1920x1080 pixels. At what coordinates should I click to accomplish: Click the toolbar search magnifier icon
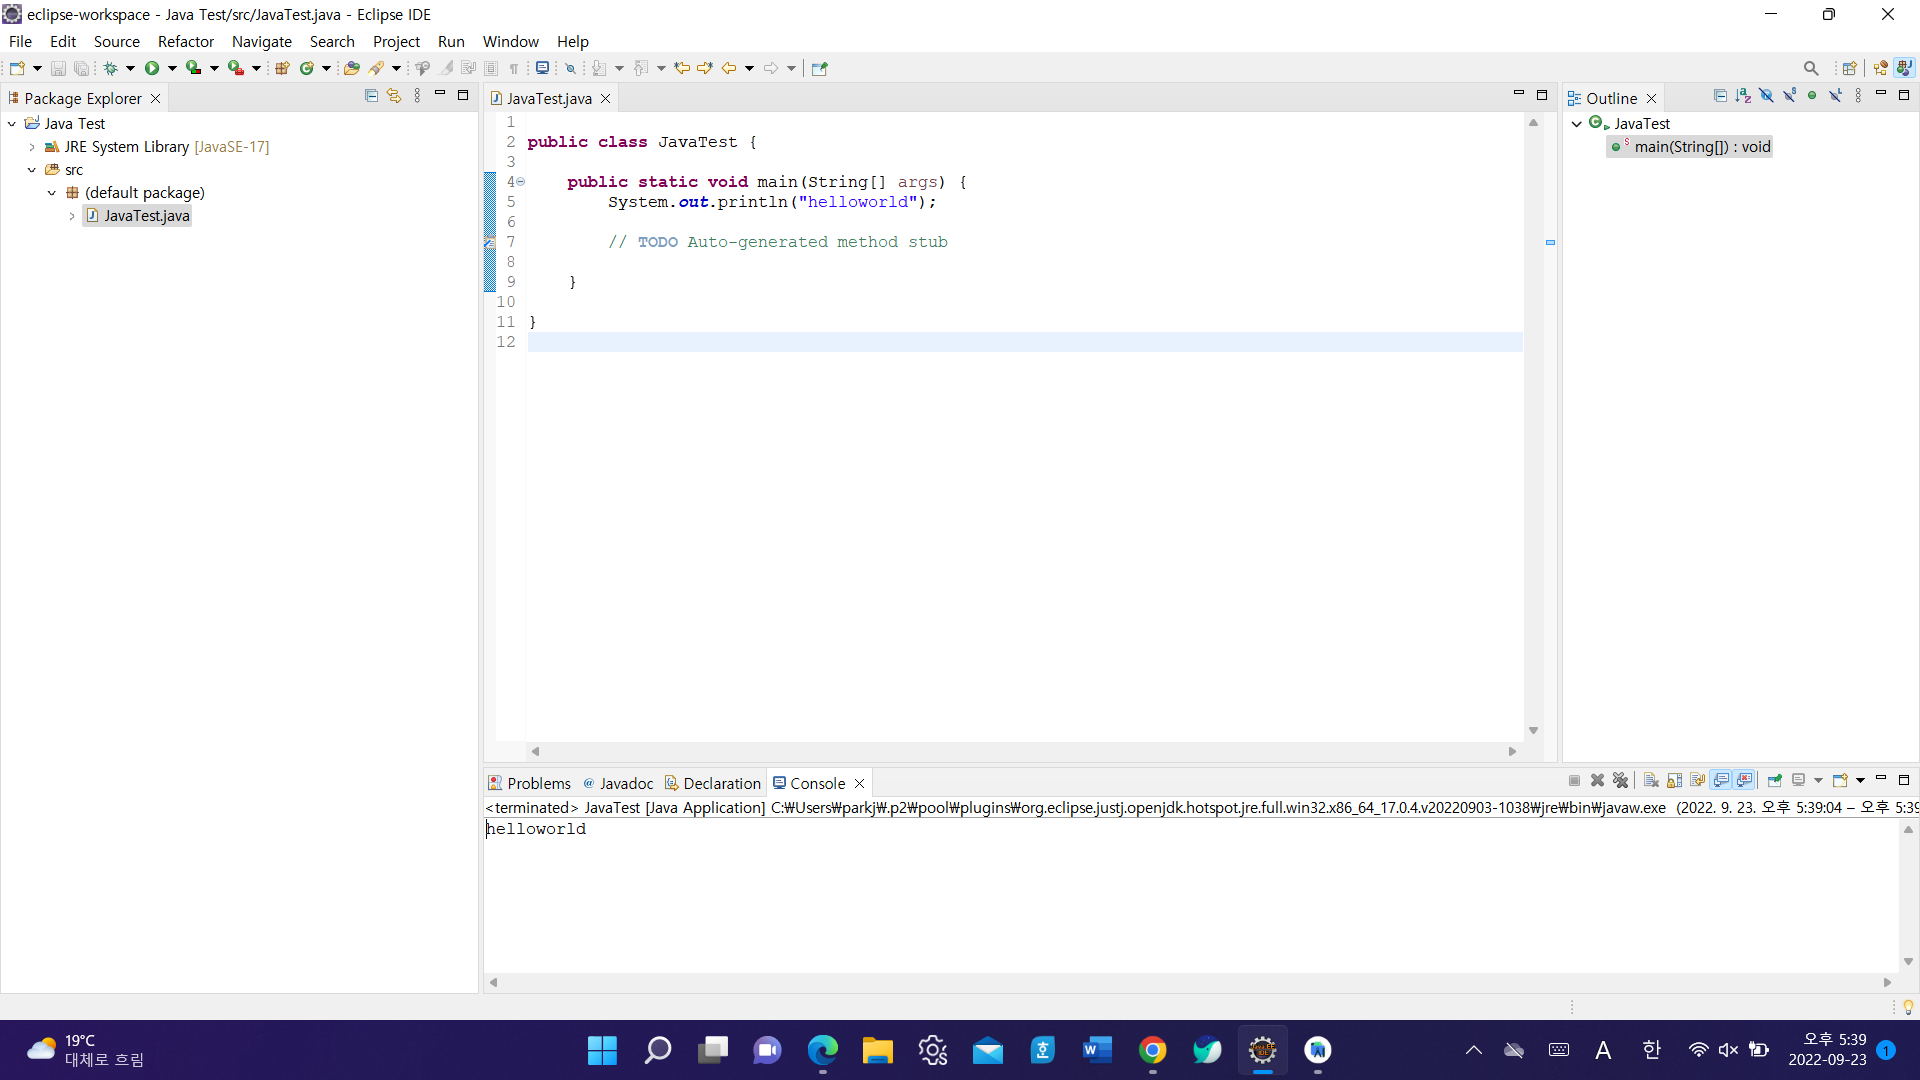[1810, 68]
